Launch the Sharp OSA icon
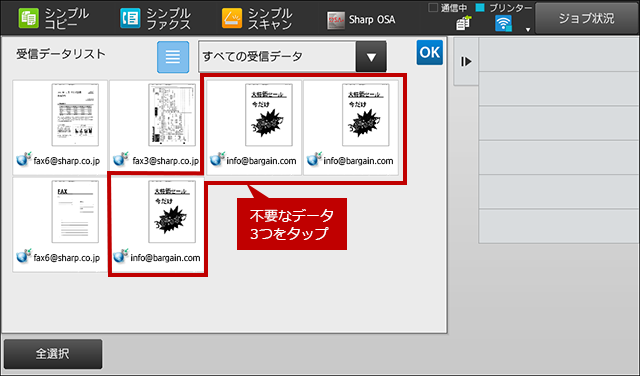This screenshot has width=640, height=376. 336,20
